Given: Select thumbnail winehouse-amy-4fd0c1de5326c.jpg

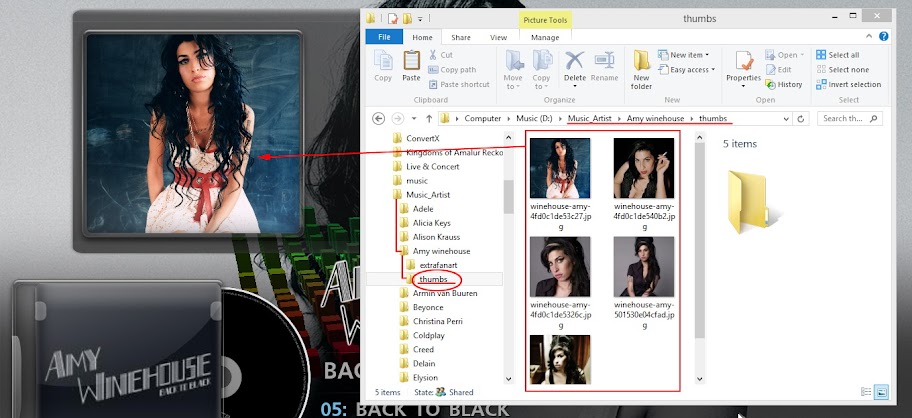Looking at the screenshot, I should pyautogui.click(x=560, y=283).
